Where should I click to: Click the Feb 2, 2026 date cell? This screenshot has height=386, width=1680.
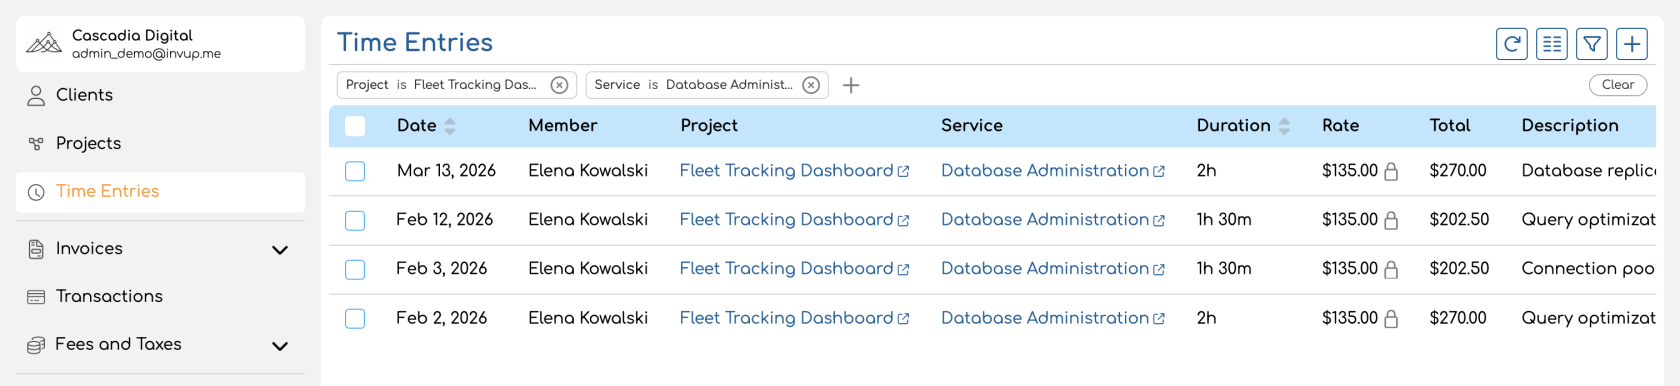click(x=442, y=318)
